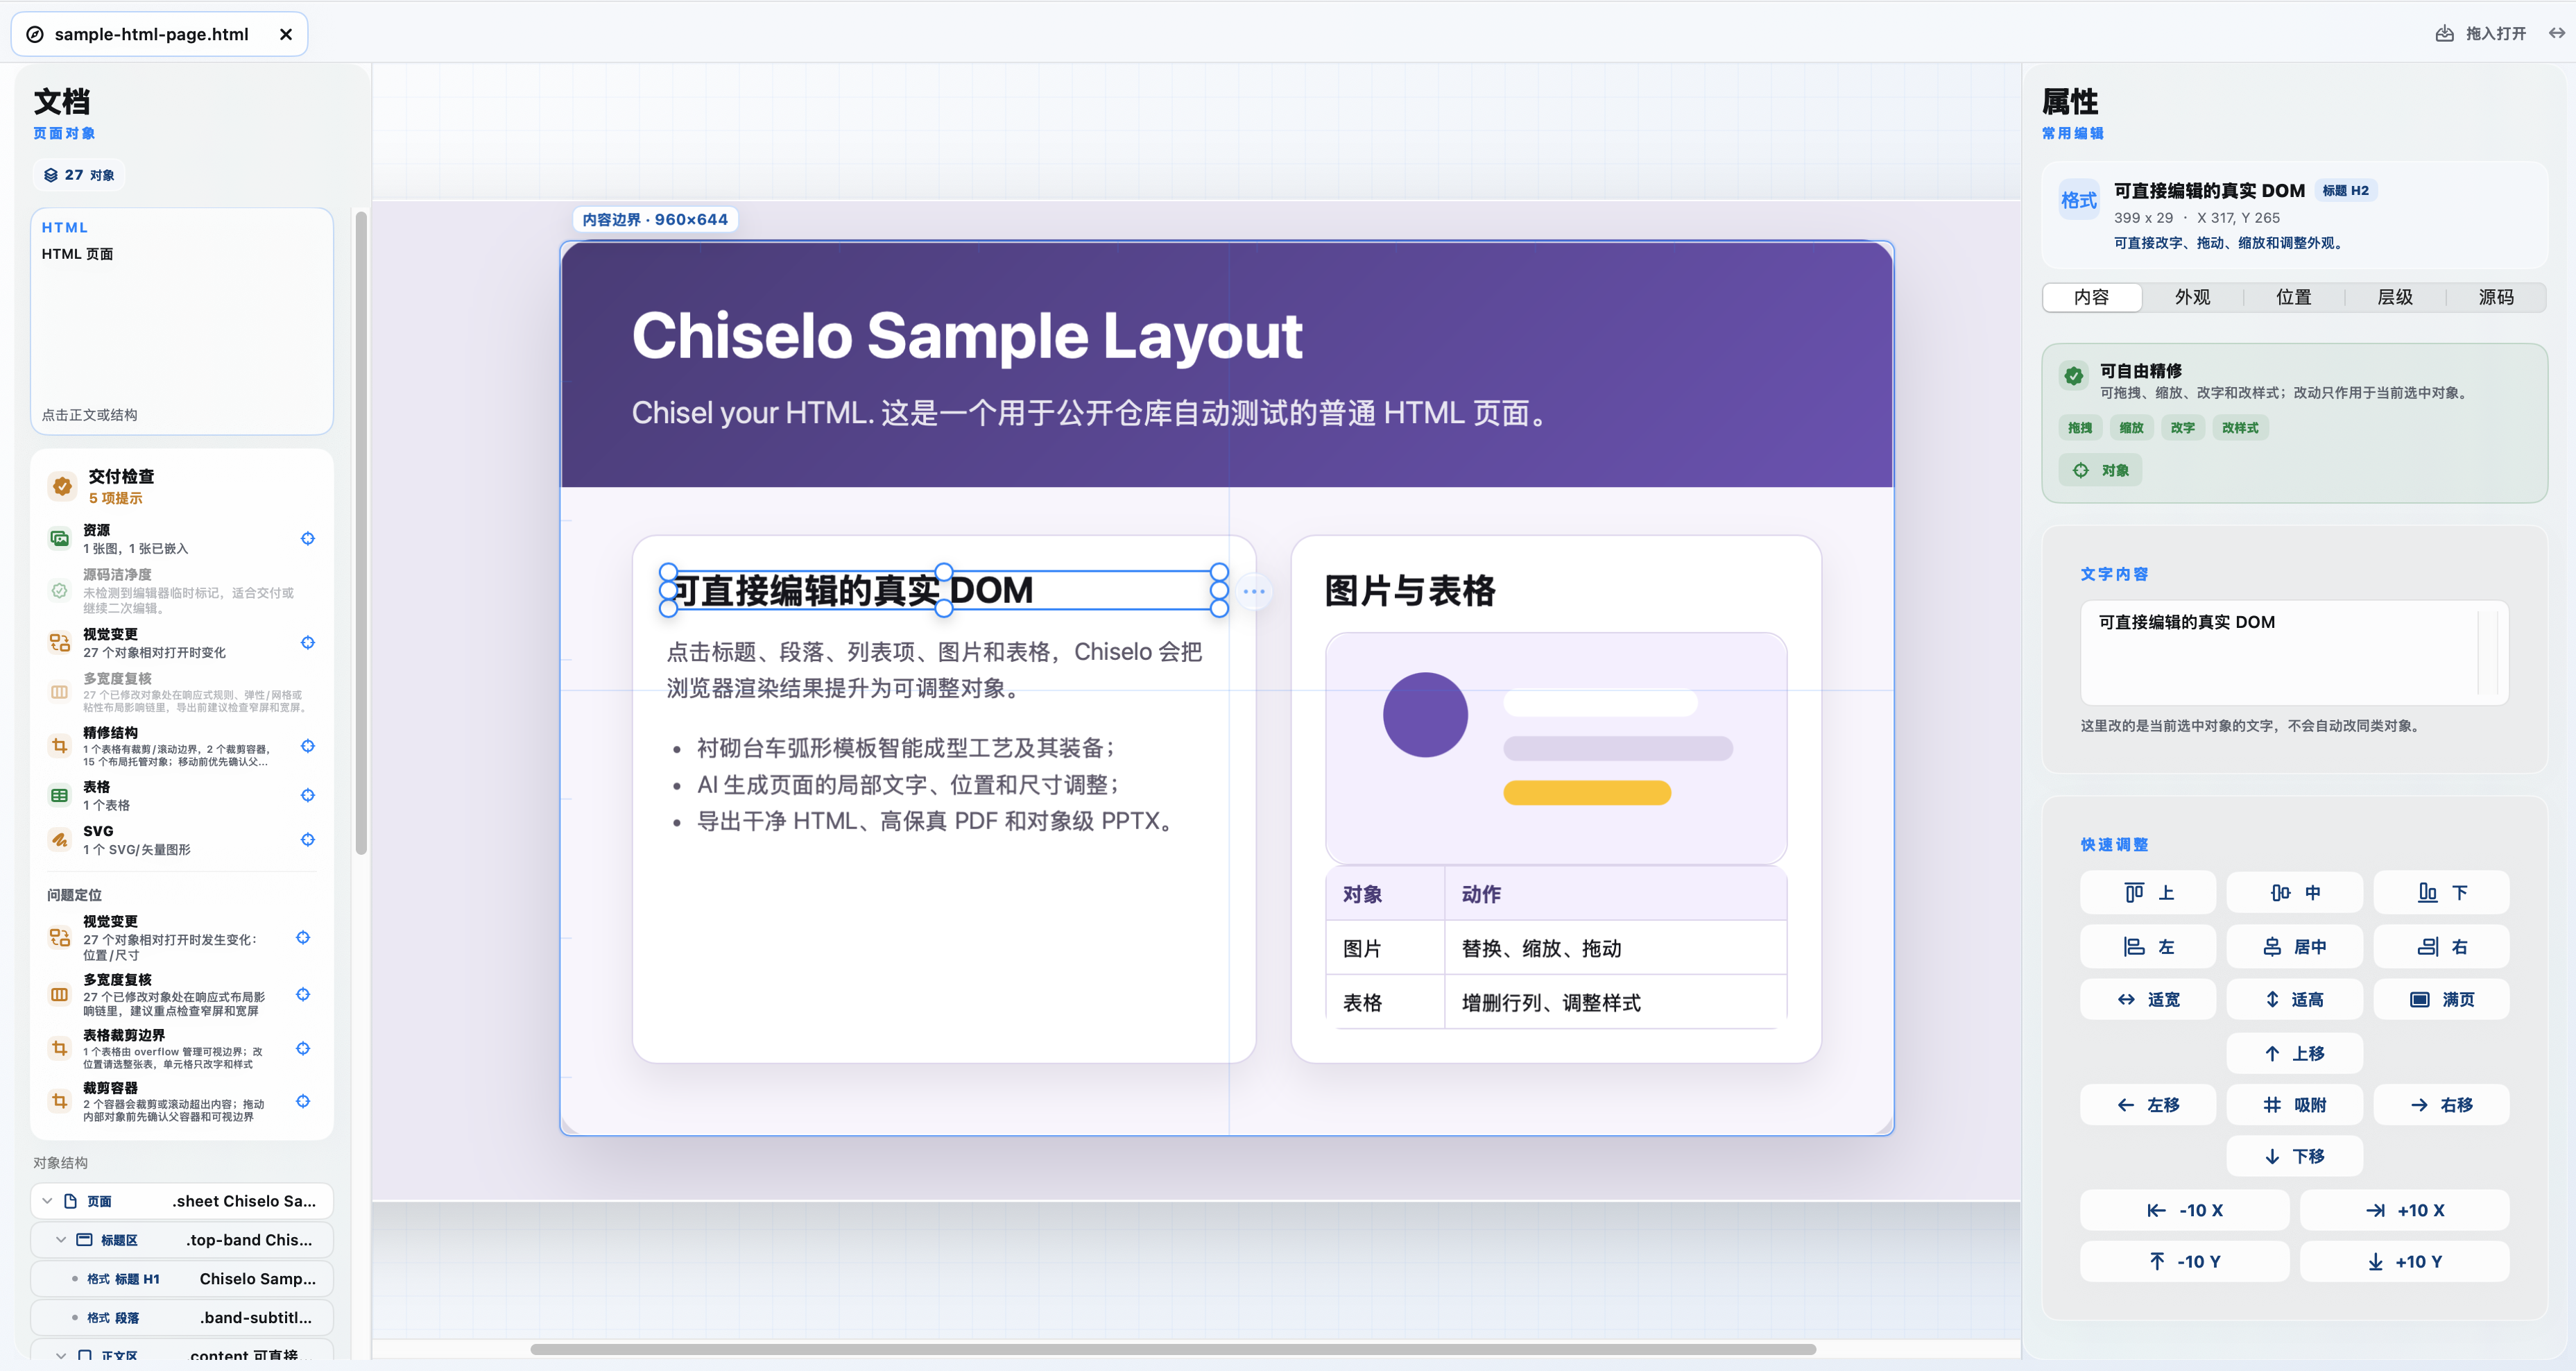The height and width of the screenshot is (1371, 2576).
Task: Select the 格式 段落 .band-subtitle tree row
Action: [x=182, y=1317]
